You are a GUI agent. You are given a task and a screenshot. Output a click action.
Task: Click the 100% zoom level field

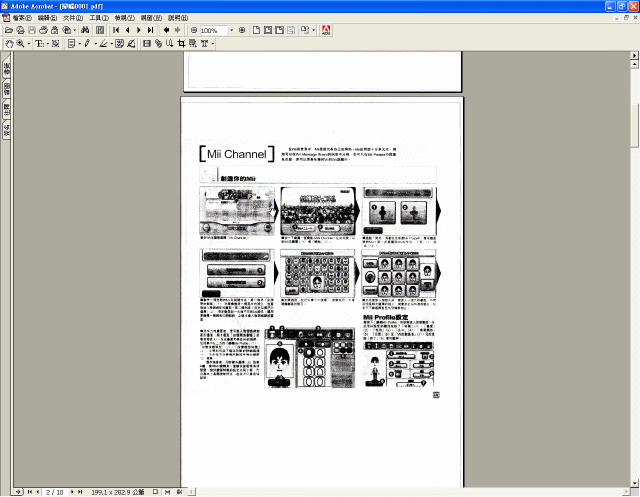click(213, 31)
